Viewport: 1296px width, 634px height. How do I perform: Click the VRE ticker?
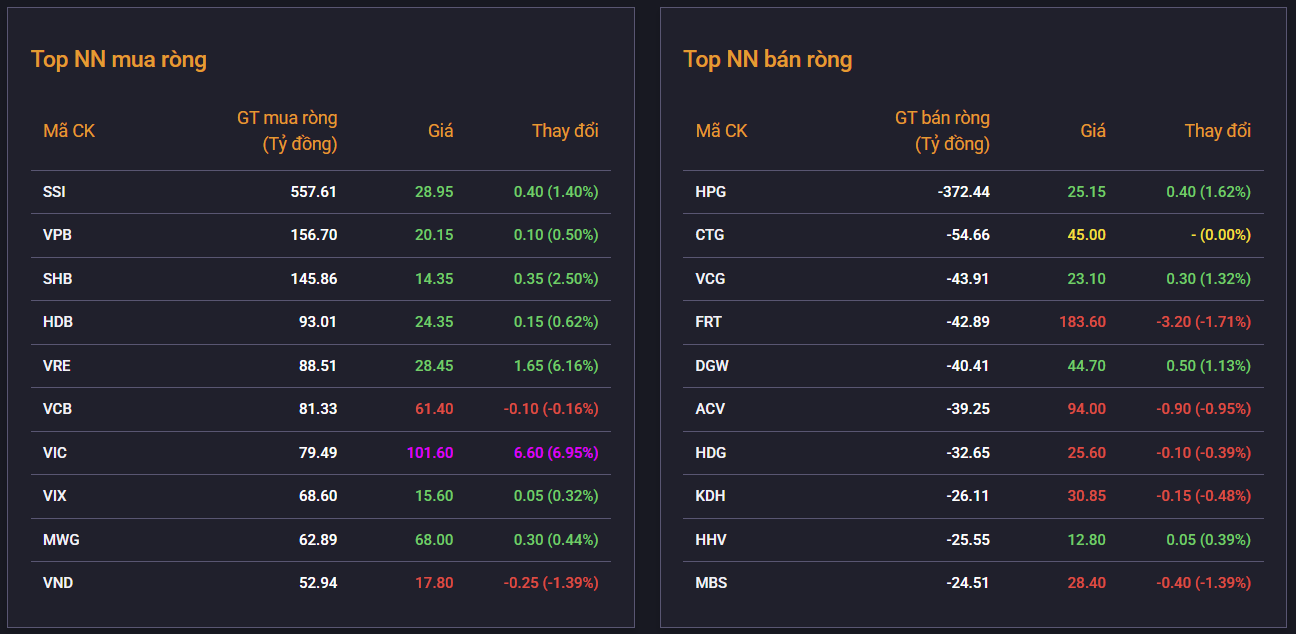click(x=56, y=366)
